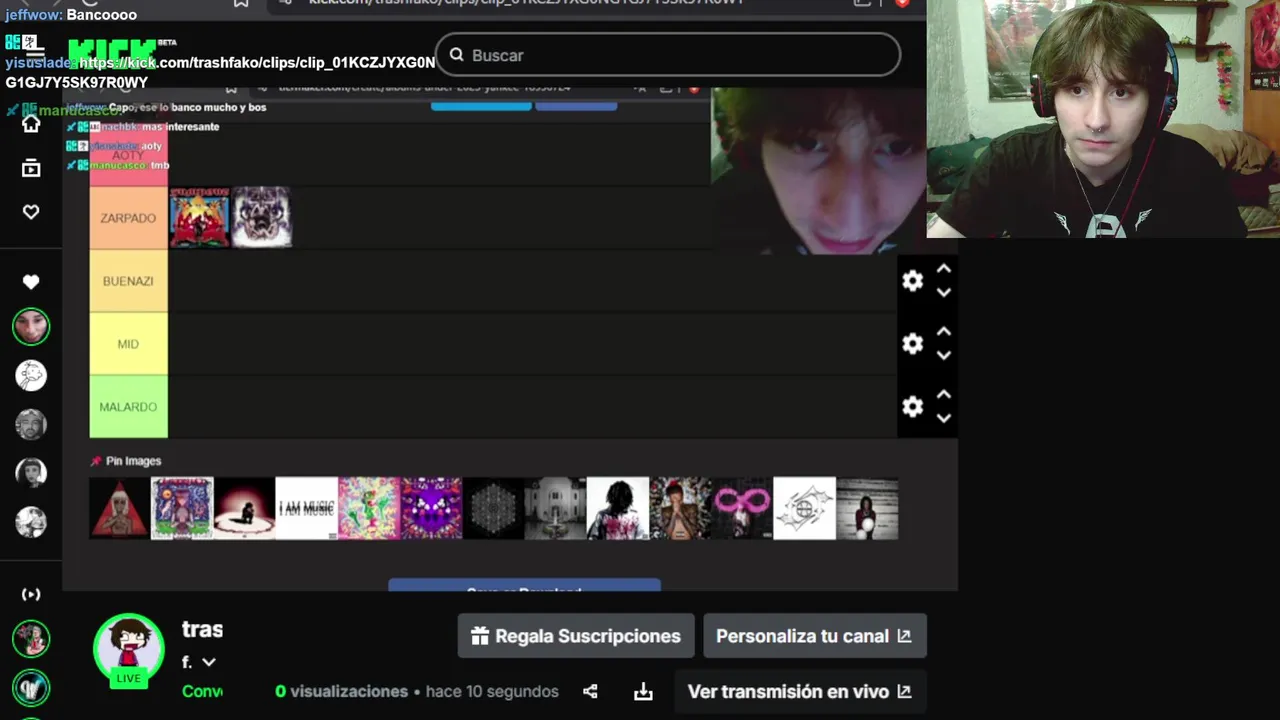Select the first album cover in ZARPADO row
The width and height of the screenshot is (1280, 720).
(199, 217)
